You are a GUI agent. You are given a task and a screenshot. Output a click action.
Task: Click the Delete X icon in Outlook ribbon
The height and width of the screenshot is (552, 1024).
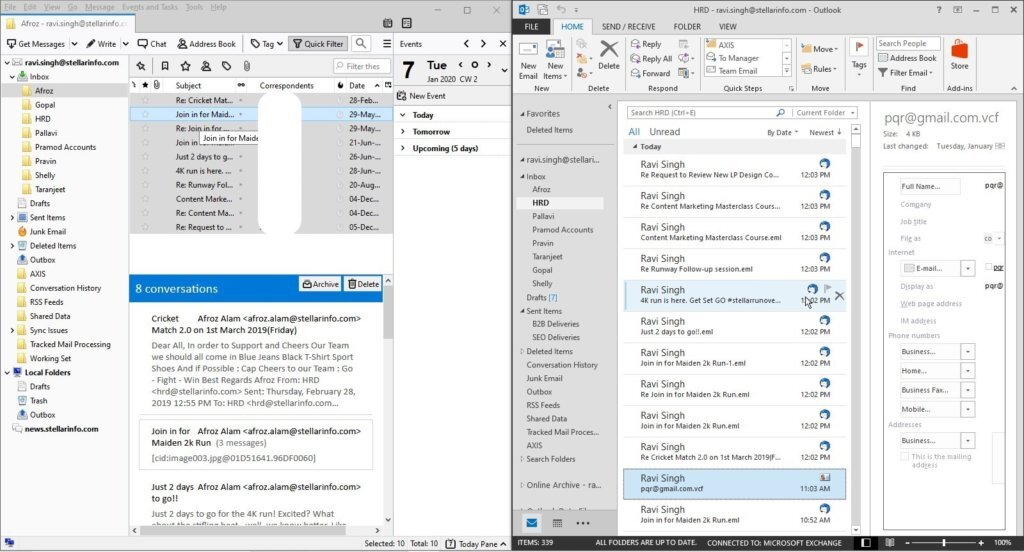[x=609, y=52]
